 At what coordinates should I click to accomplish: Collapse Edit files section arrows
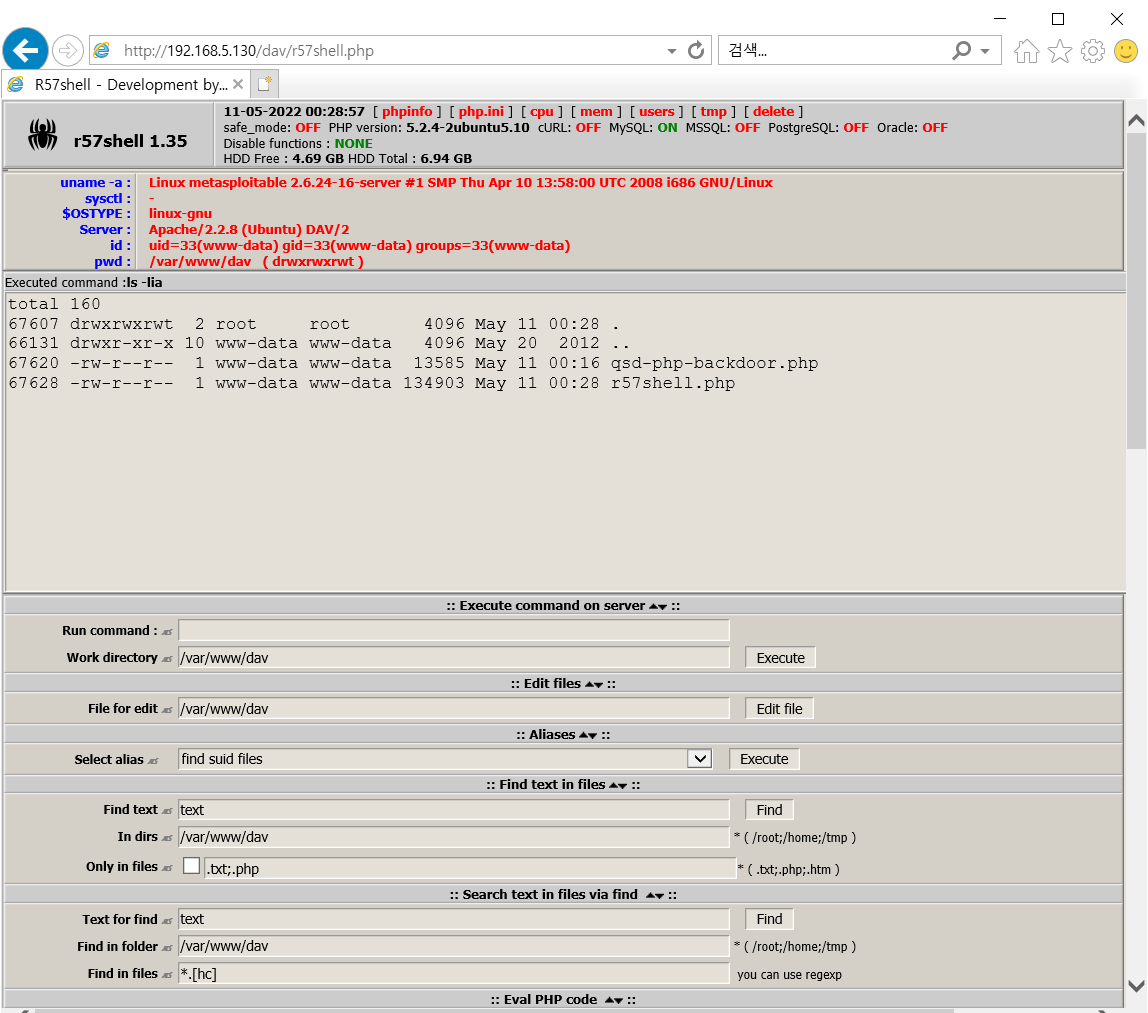[594, 684]
